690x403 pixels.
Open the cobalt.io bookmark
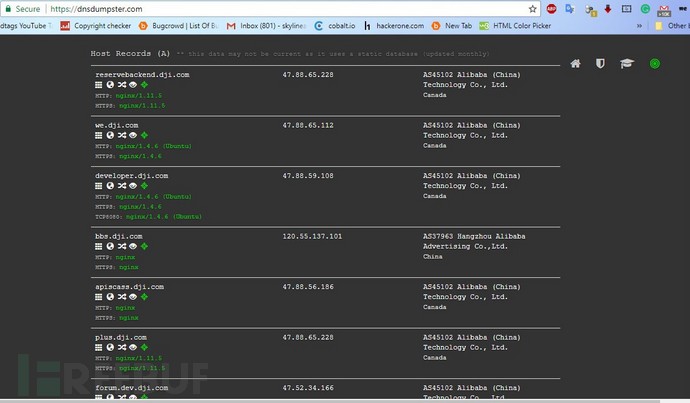tap(335, 26)
